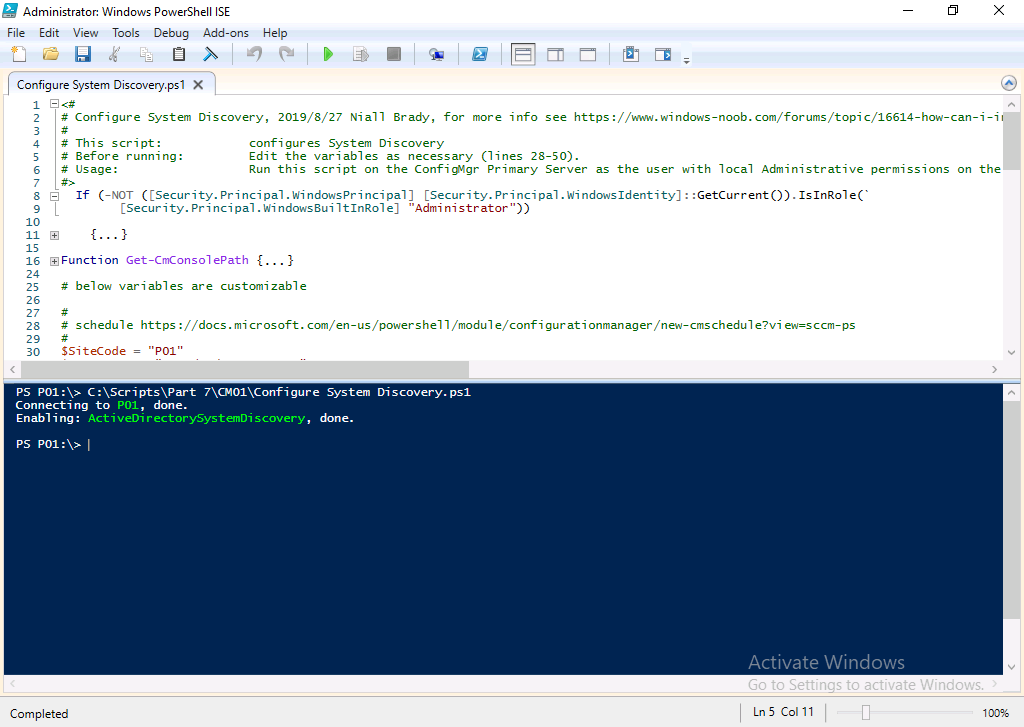Expand the Get-CmConsolePath function at line 16
This screenshot has height=727, width=1024.
pos(55,261)
